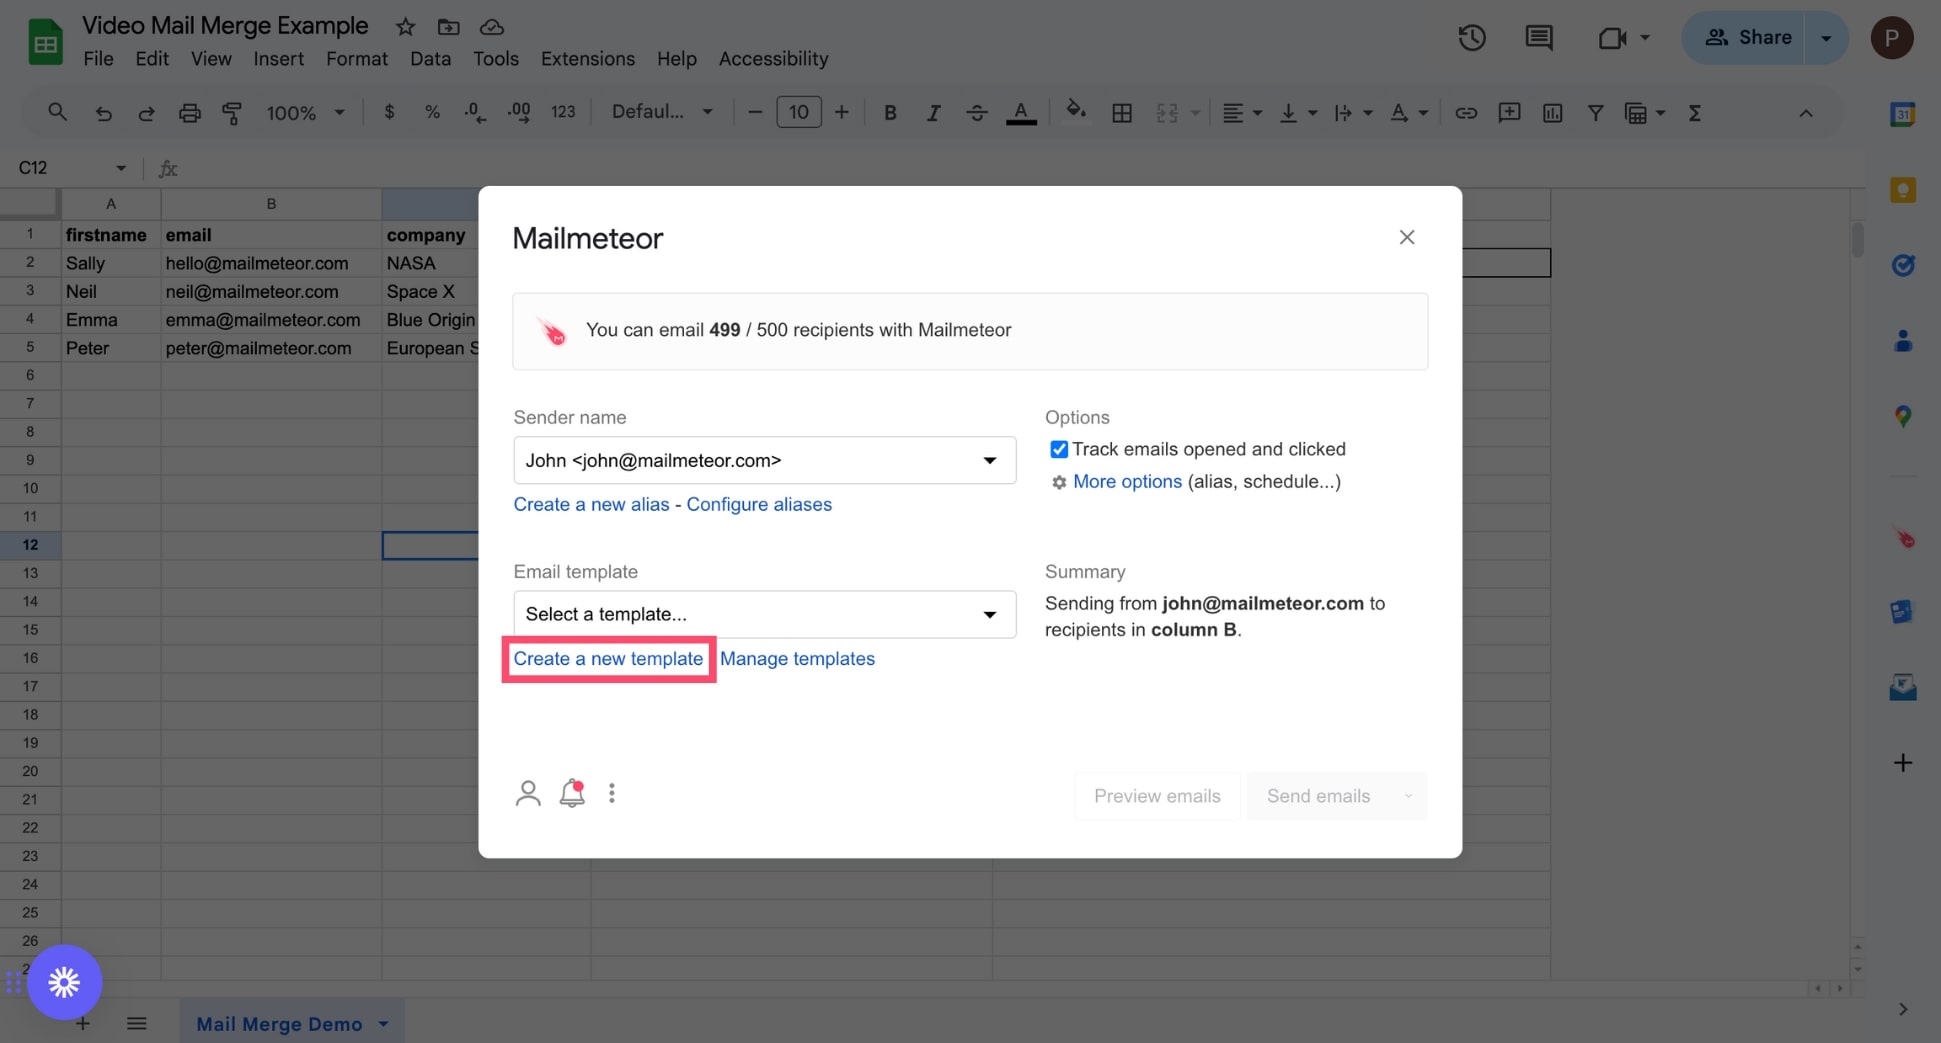Click the functions sigma icon
Viewport: 1941px width, 1043px height.
(x=1695, y=113)
